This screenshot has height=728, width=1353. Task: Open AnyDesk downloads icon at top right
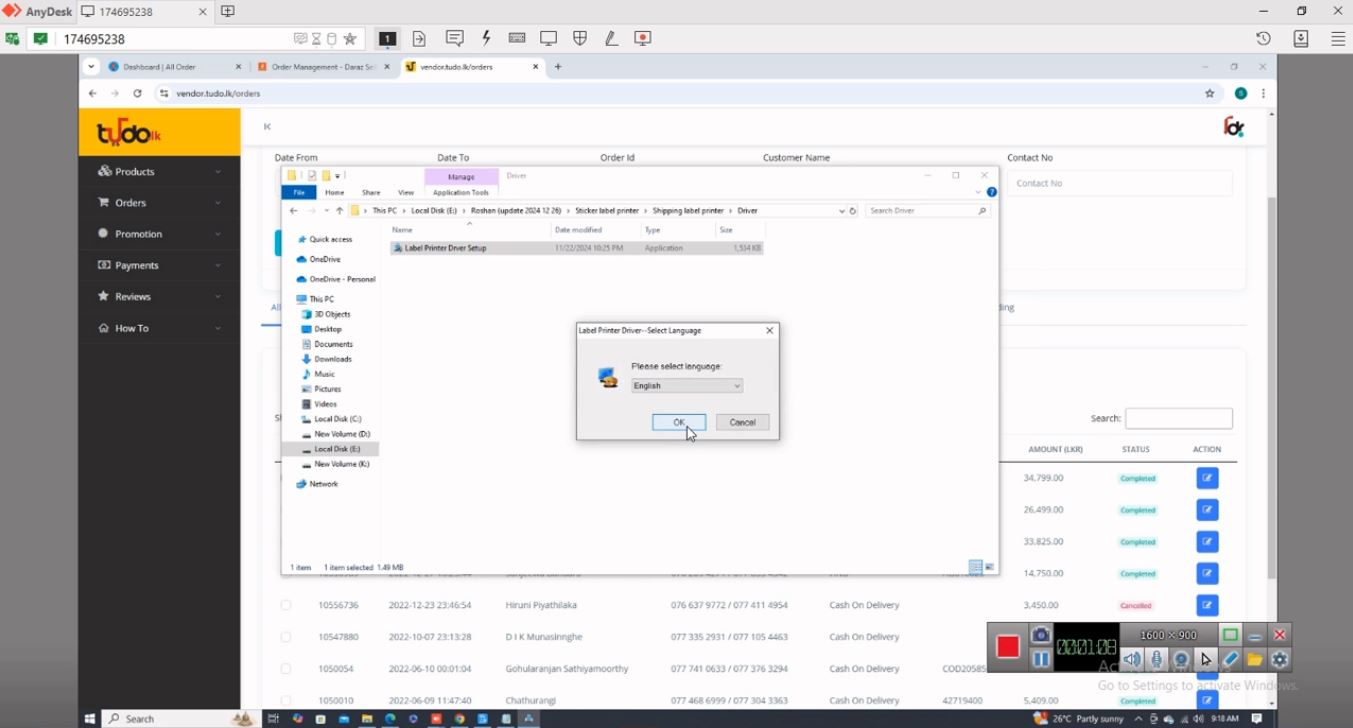(x=1301, y=38)
